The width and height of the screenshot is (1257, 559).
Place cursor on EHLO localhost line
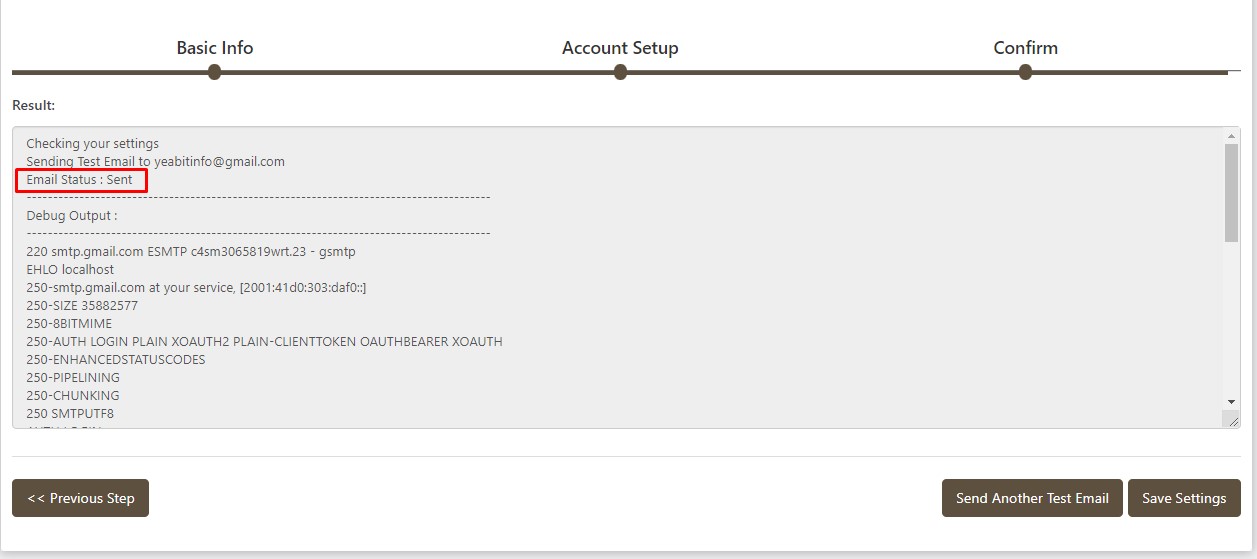(x=70, y=270)
